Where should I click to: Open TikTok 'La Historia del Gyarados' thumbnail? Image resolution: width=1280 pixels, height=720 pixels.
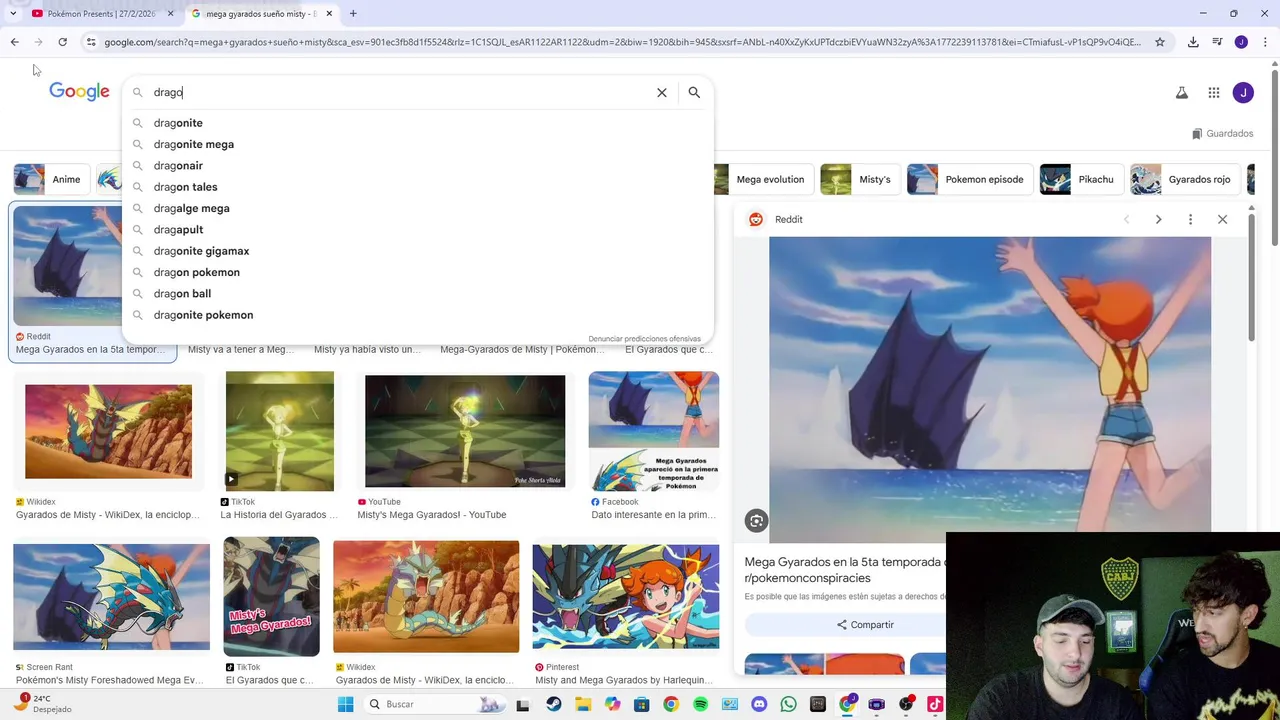280,431
